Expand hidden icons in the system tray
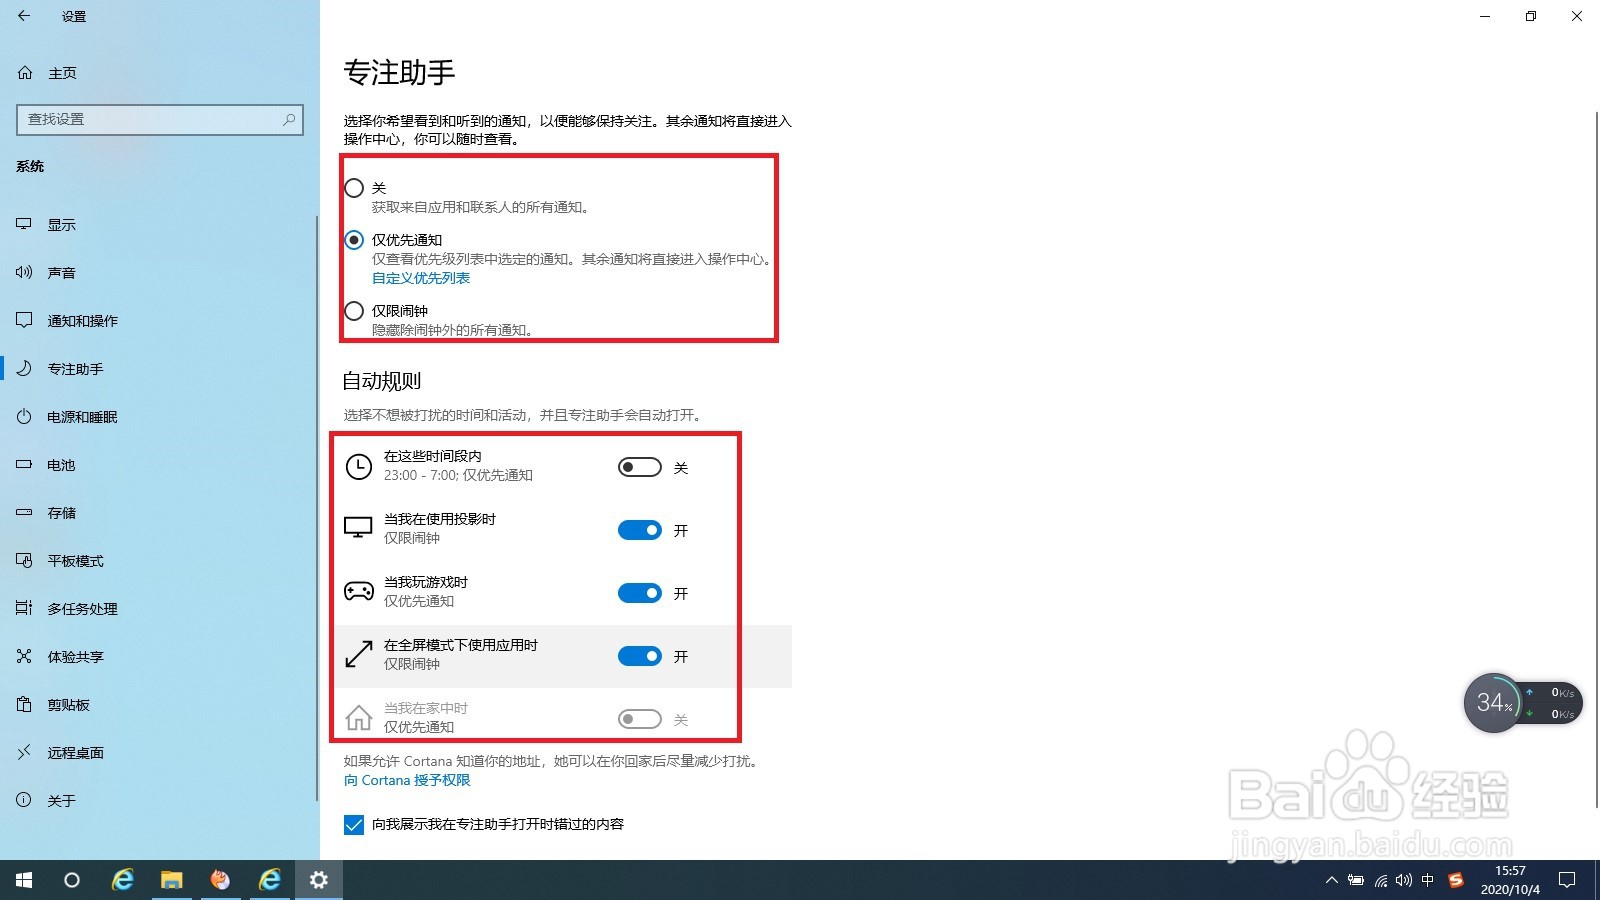Image resolution: width=1600 pixels, height=900 pixels. point(1331,881)
